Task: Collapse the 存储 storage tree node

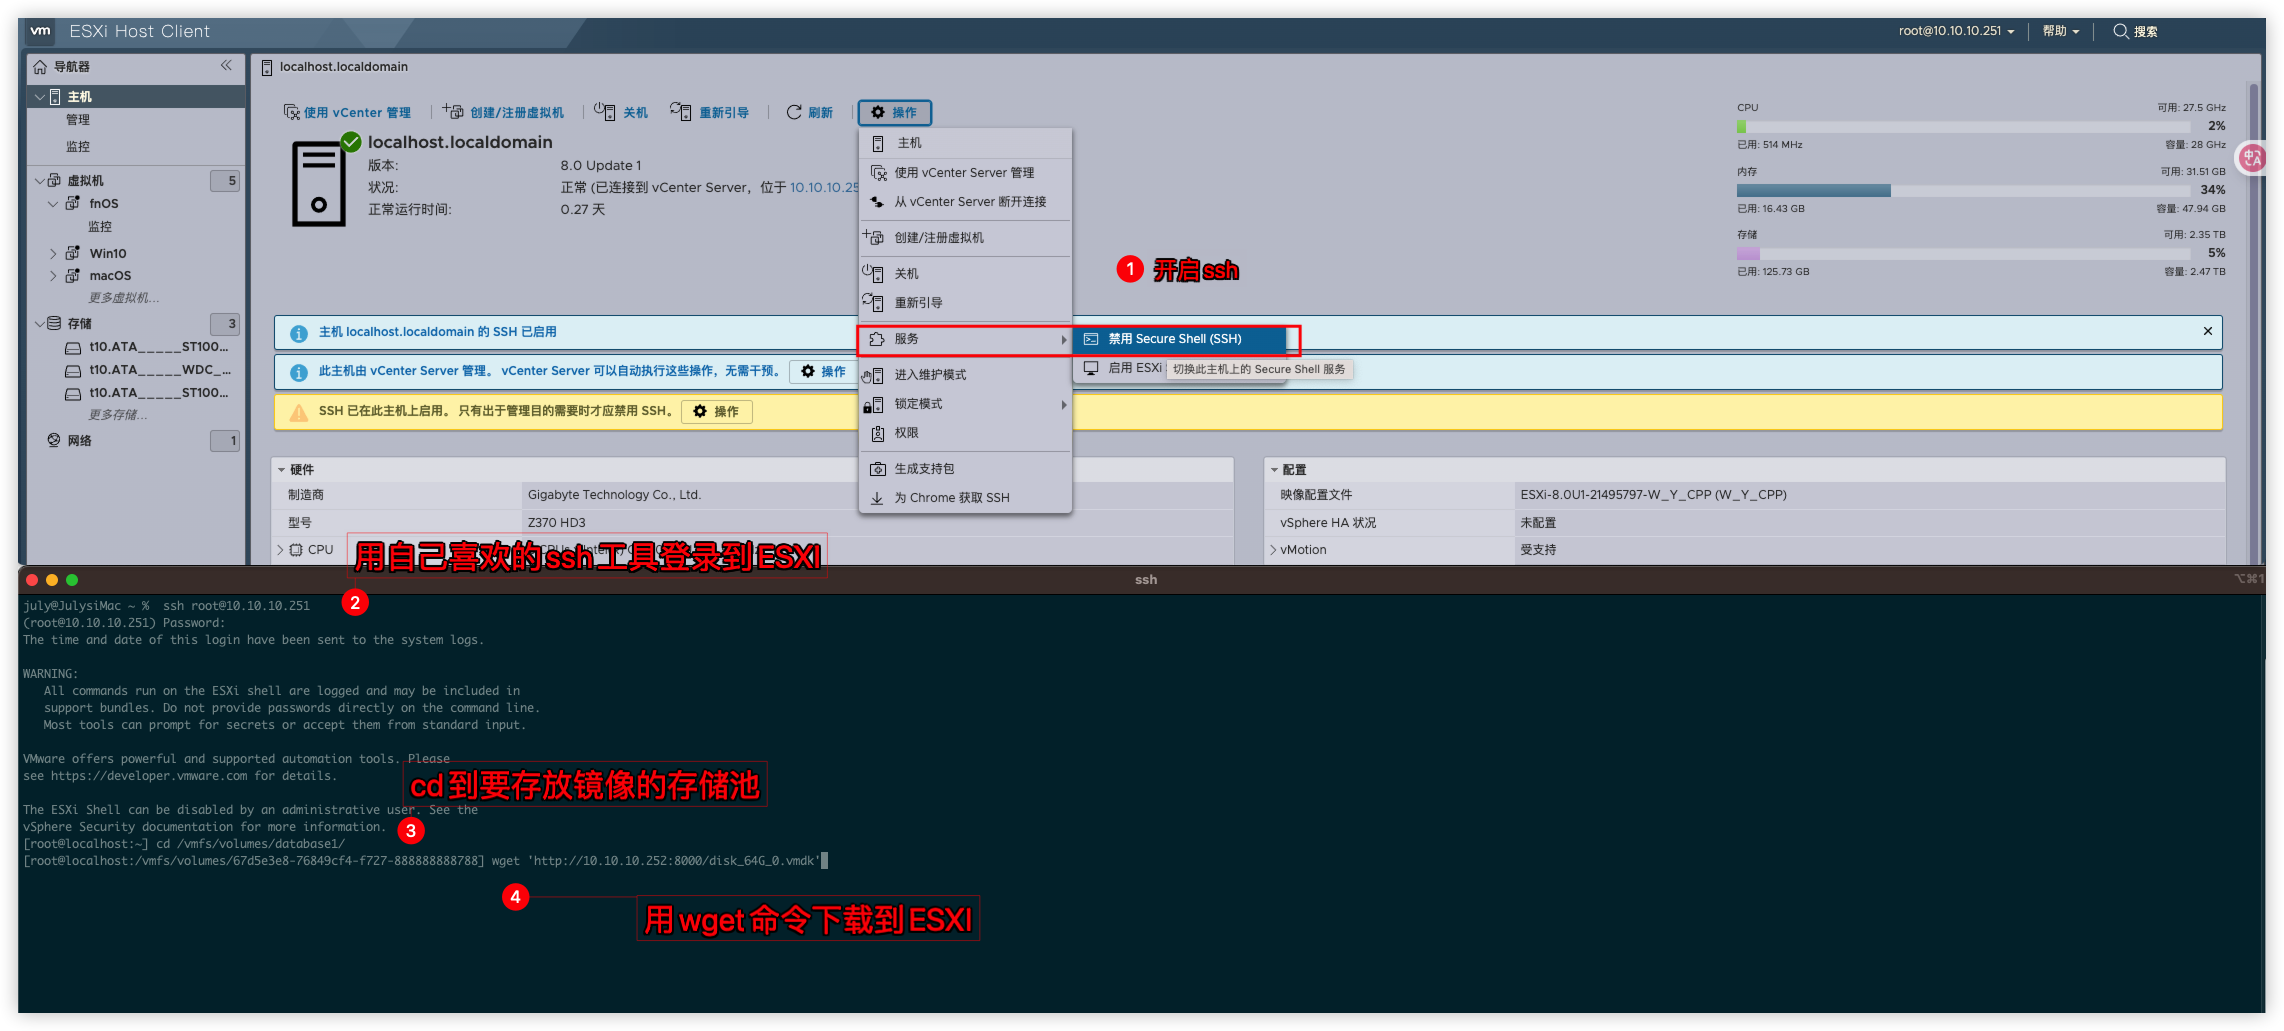Action: pyautogui.click(x=40, y=324)
